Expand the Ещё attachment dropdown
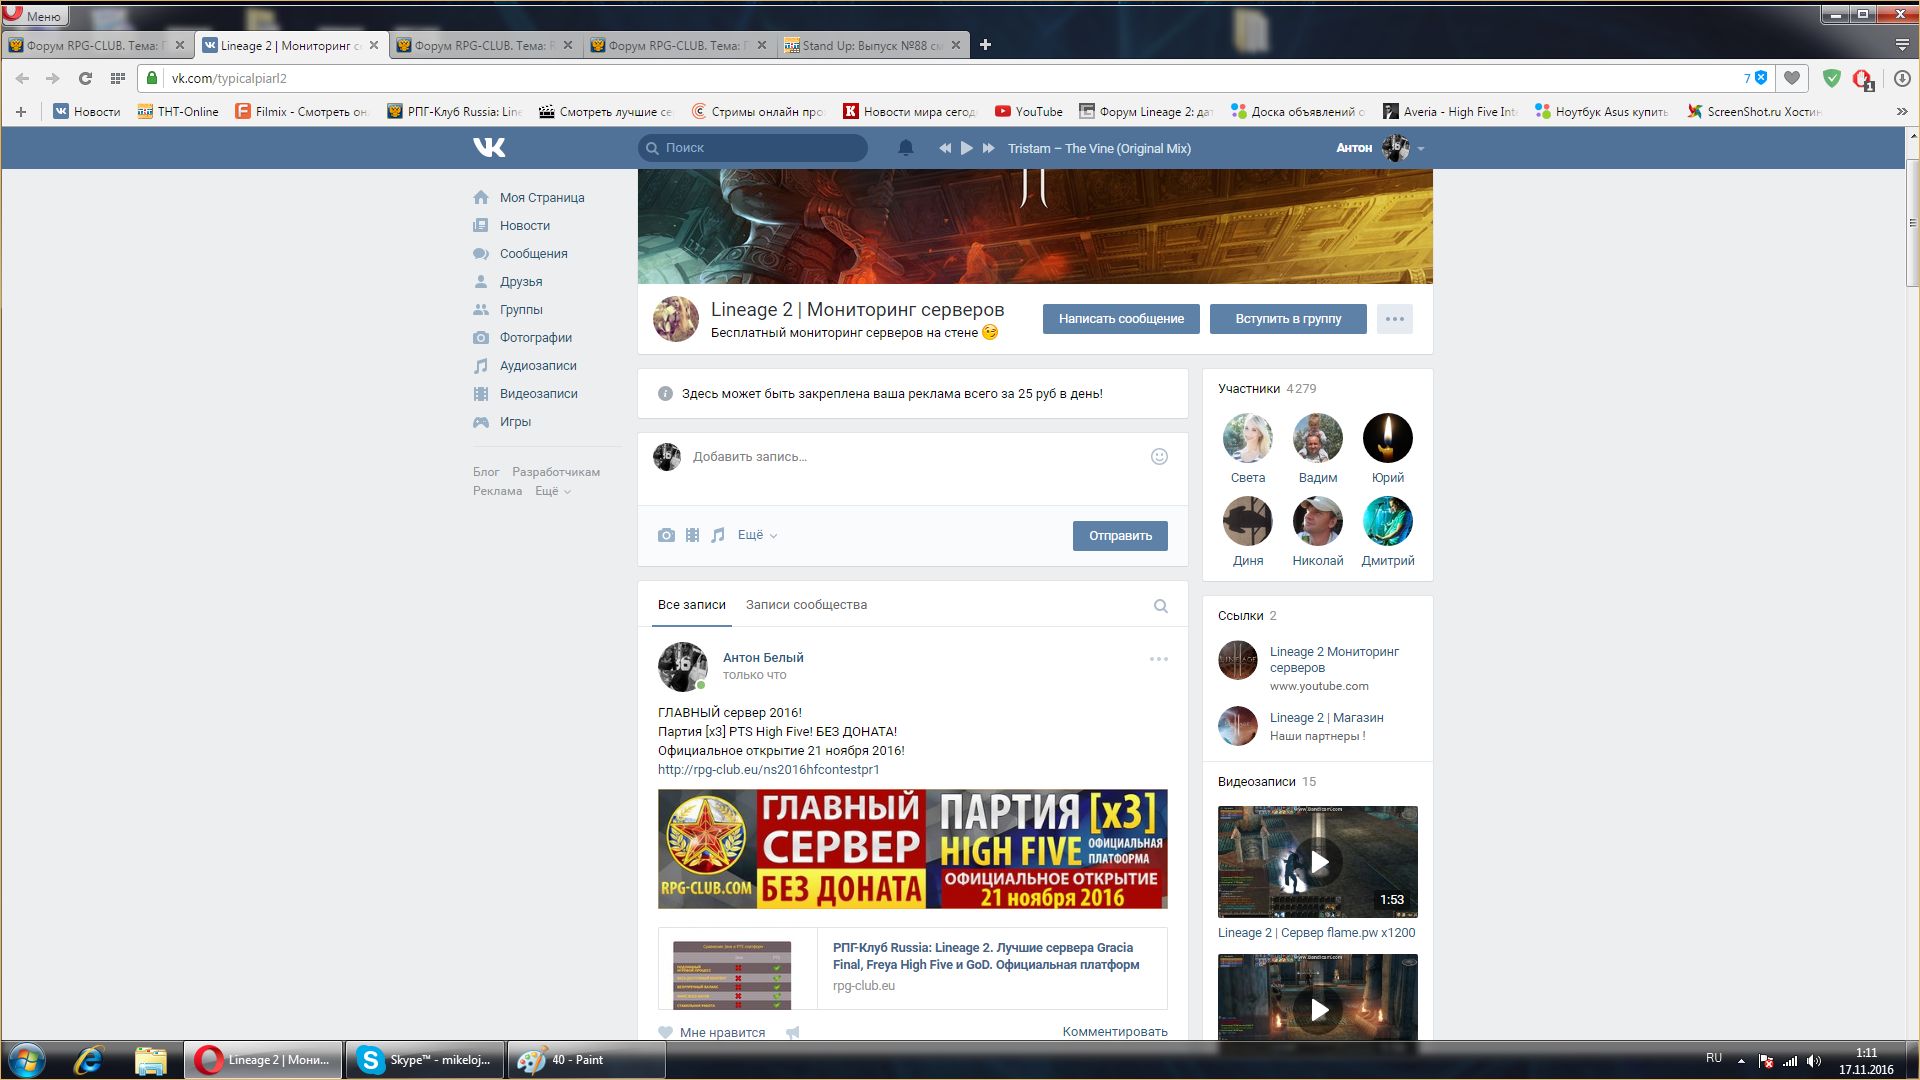 coord(757,535)
